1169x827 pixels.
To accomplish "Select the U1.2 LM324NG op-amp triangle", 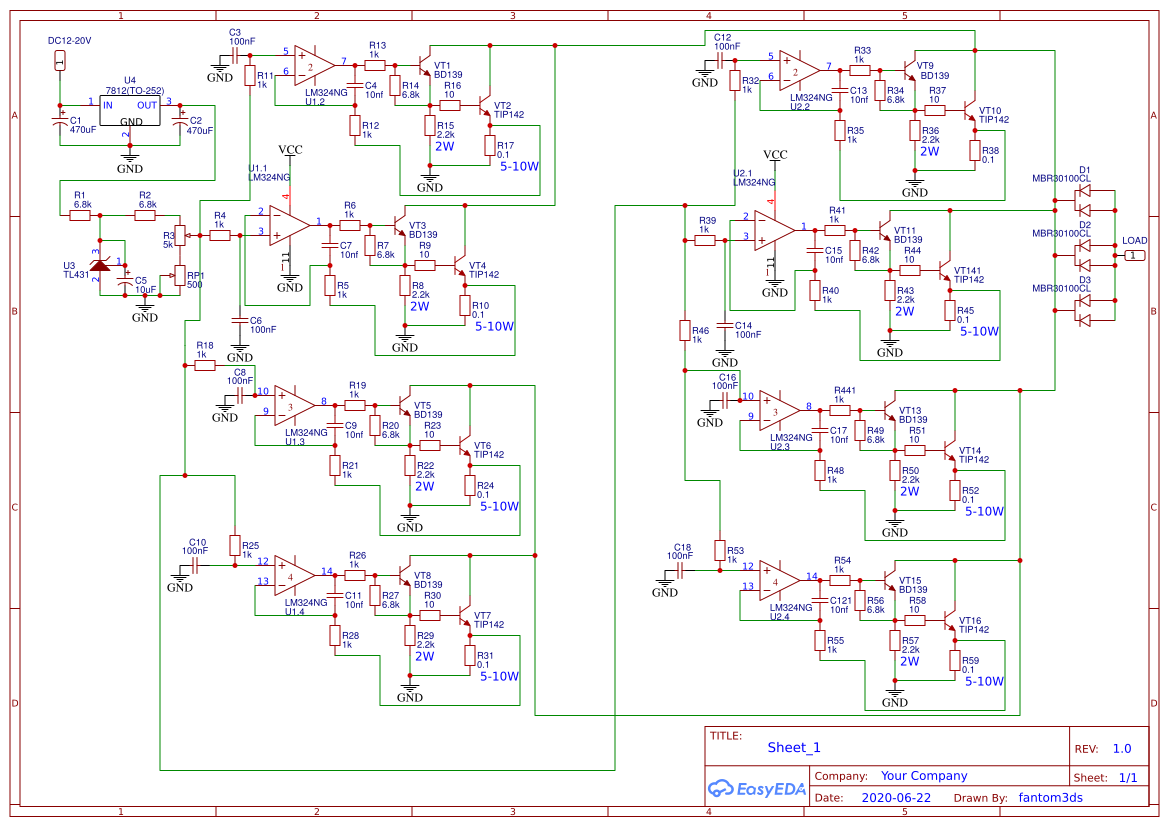I will (x=315, y=64).
